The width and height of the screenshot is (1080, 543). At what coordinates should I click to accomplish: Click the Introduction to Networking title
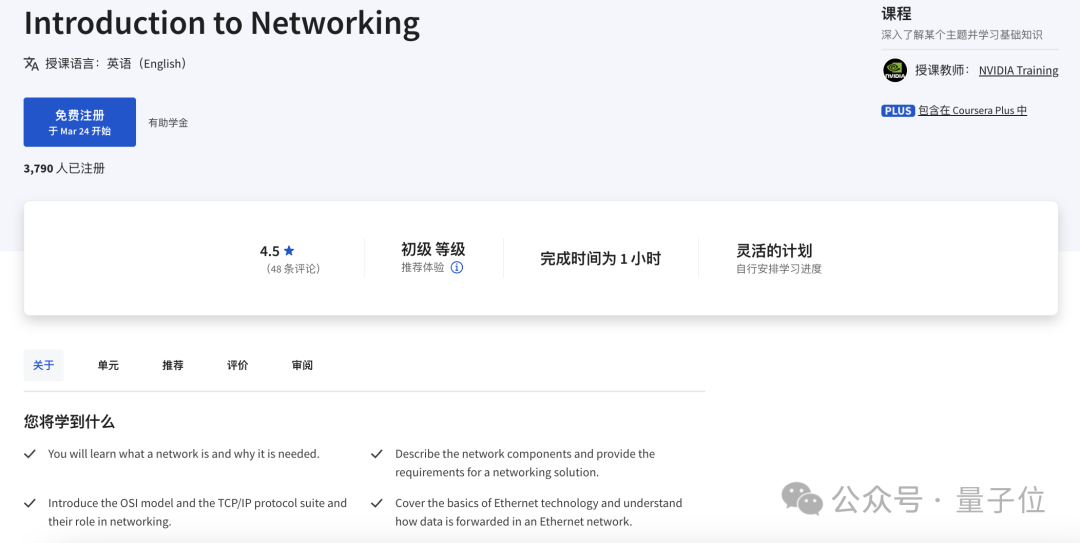222,23
